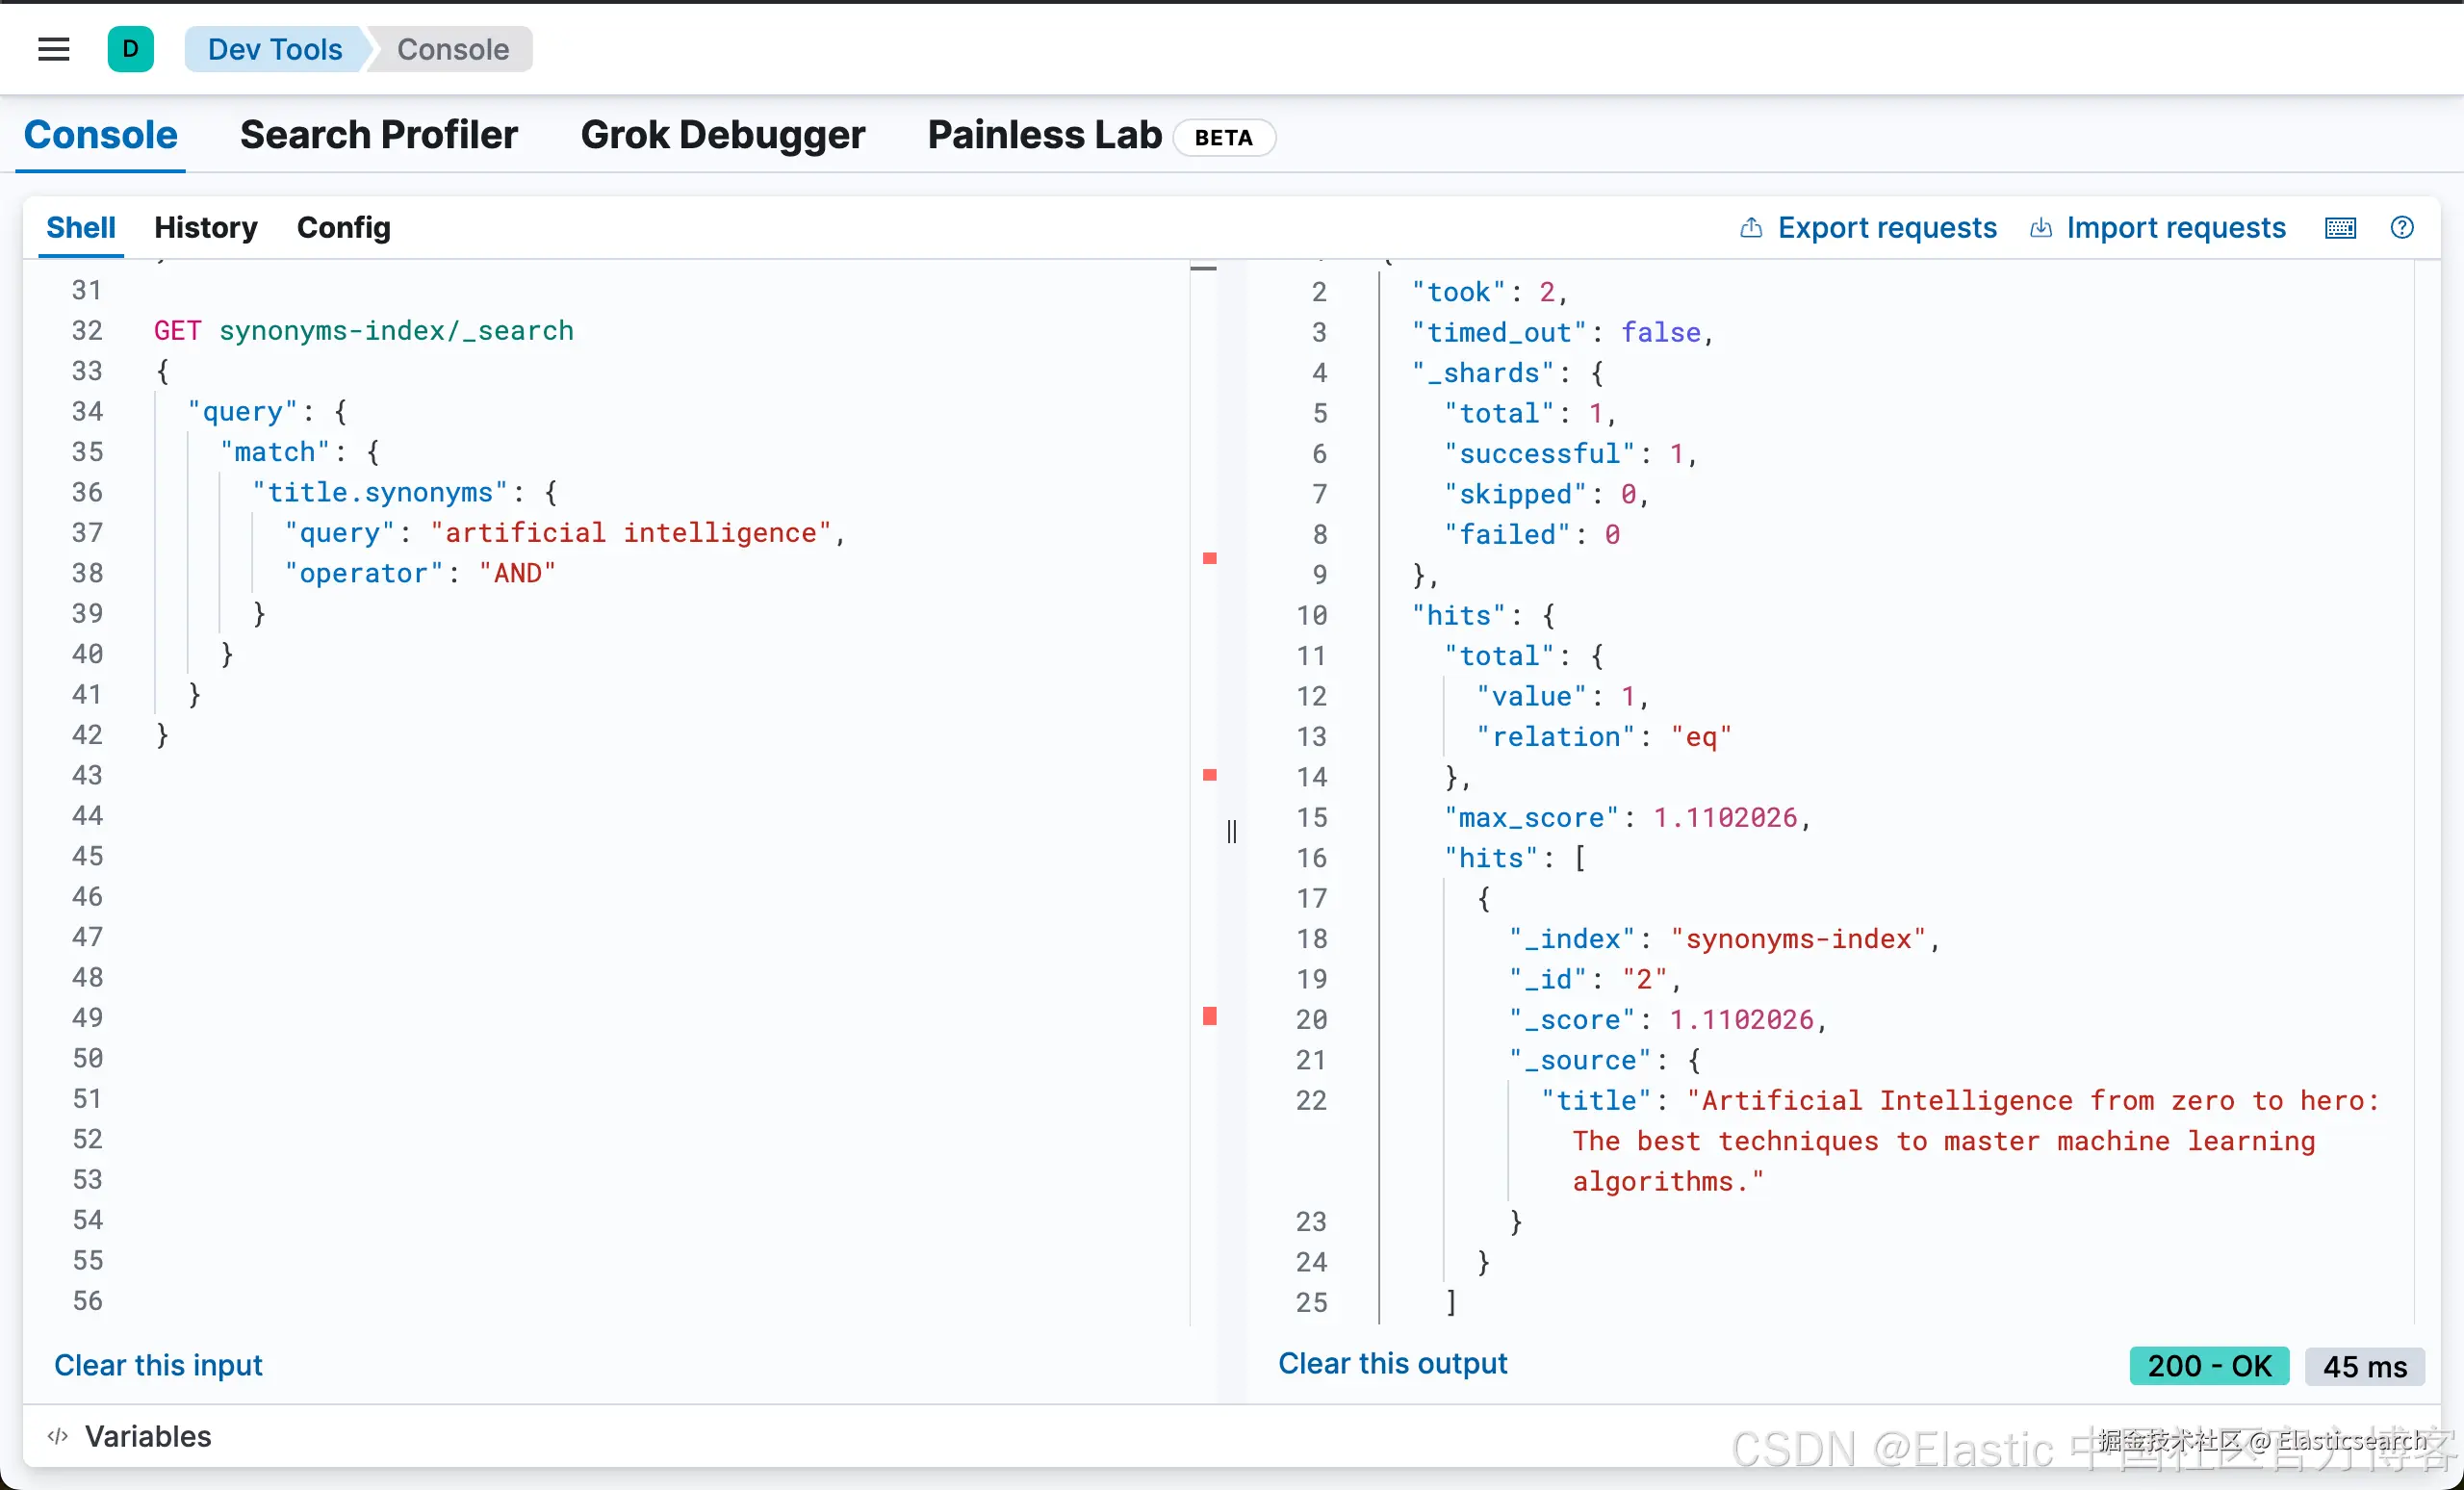The height and width of the screenshot is (1490, 2464).
Task: Open the help question mark icon
Action: click(x=2401, y=228)
